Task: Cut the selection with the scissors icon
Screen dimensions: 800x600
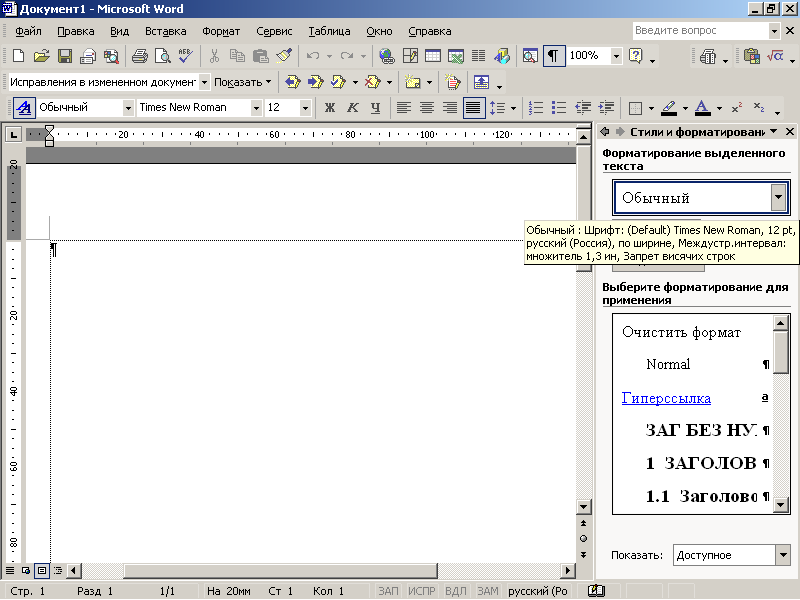Action: (x=214, y=56)
